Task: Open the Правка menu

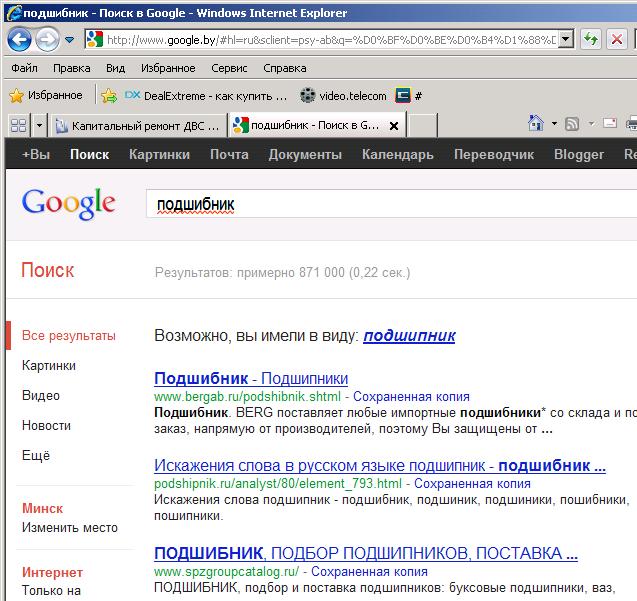Action: 72,68
